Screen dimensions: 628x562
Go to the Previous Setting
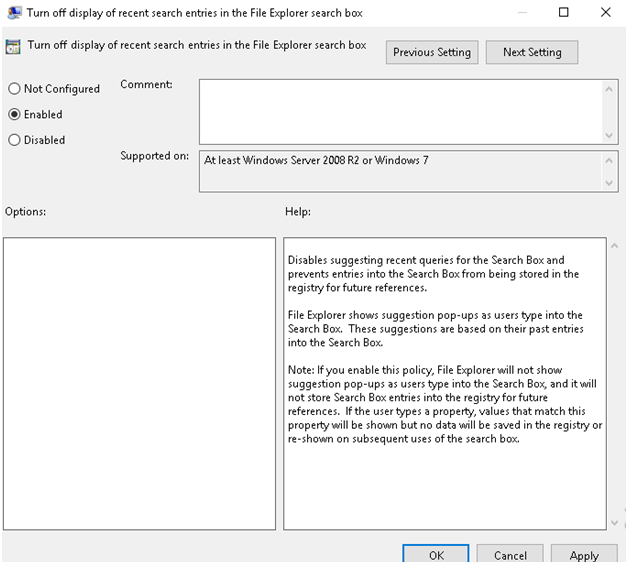[x=432, y=52]
